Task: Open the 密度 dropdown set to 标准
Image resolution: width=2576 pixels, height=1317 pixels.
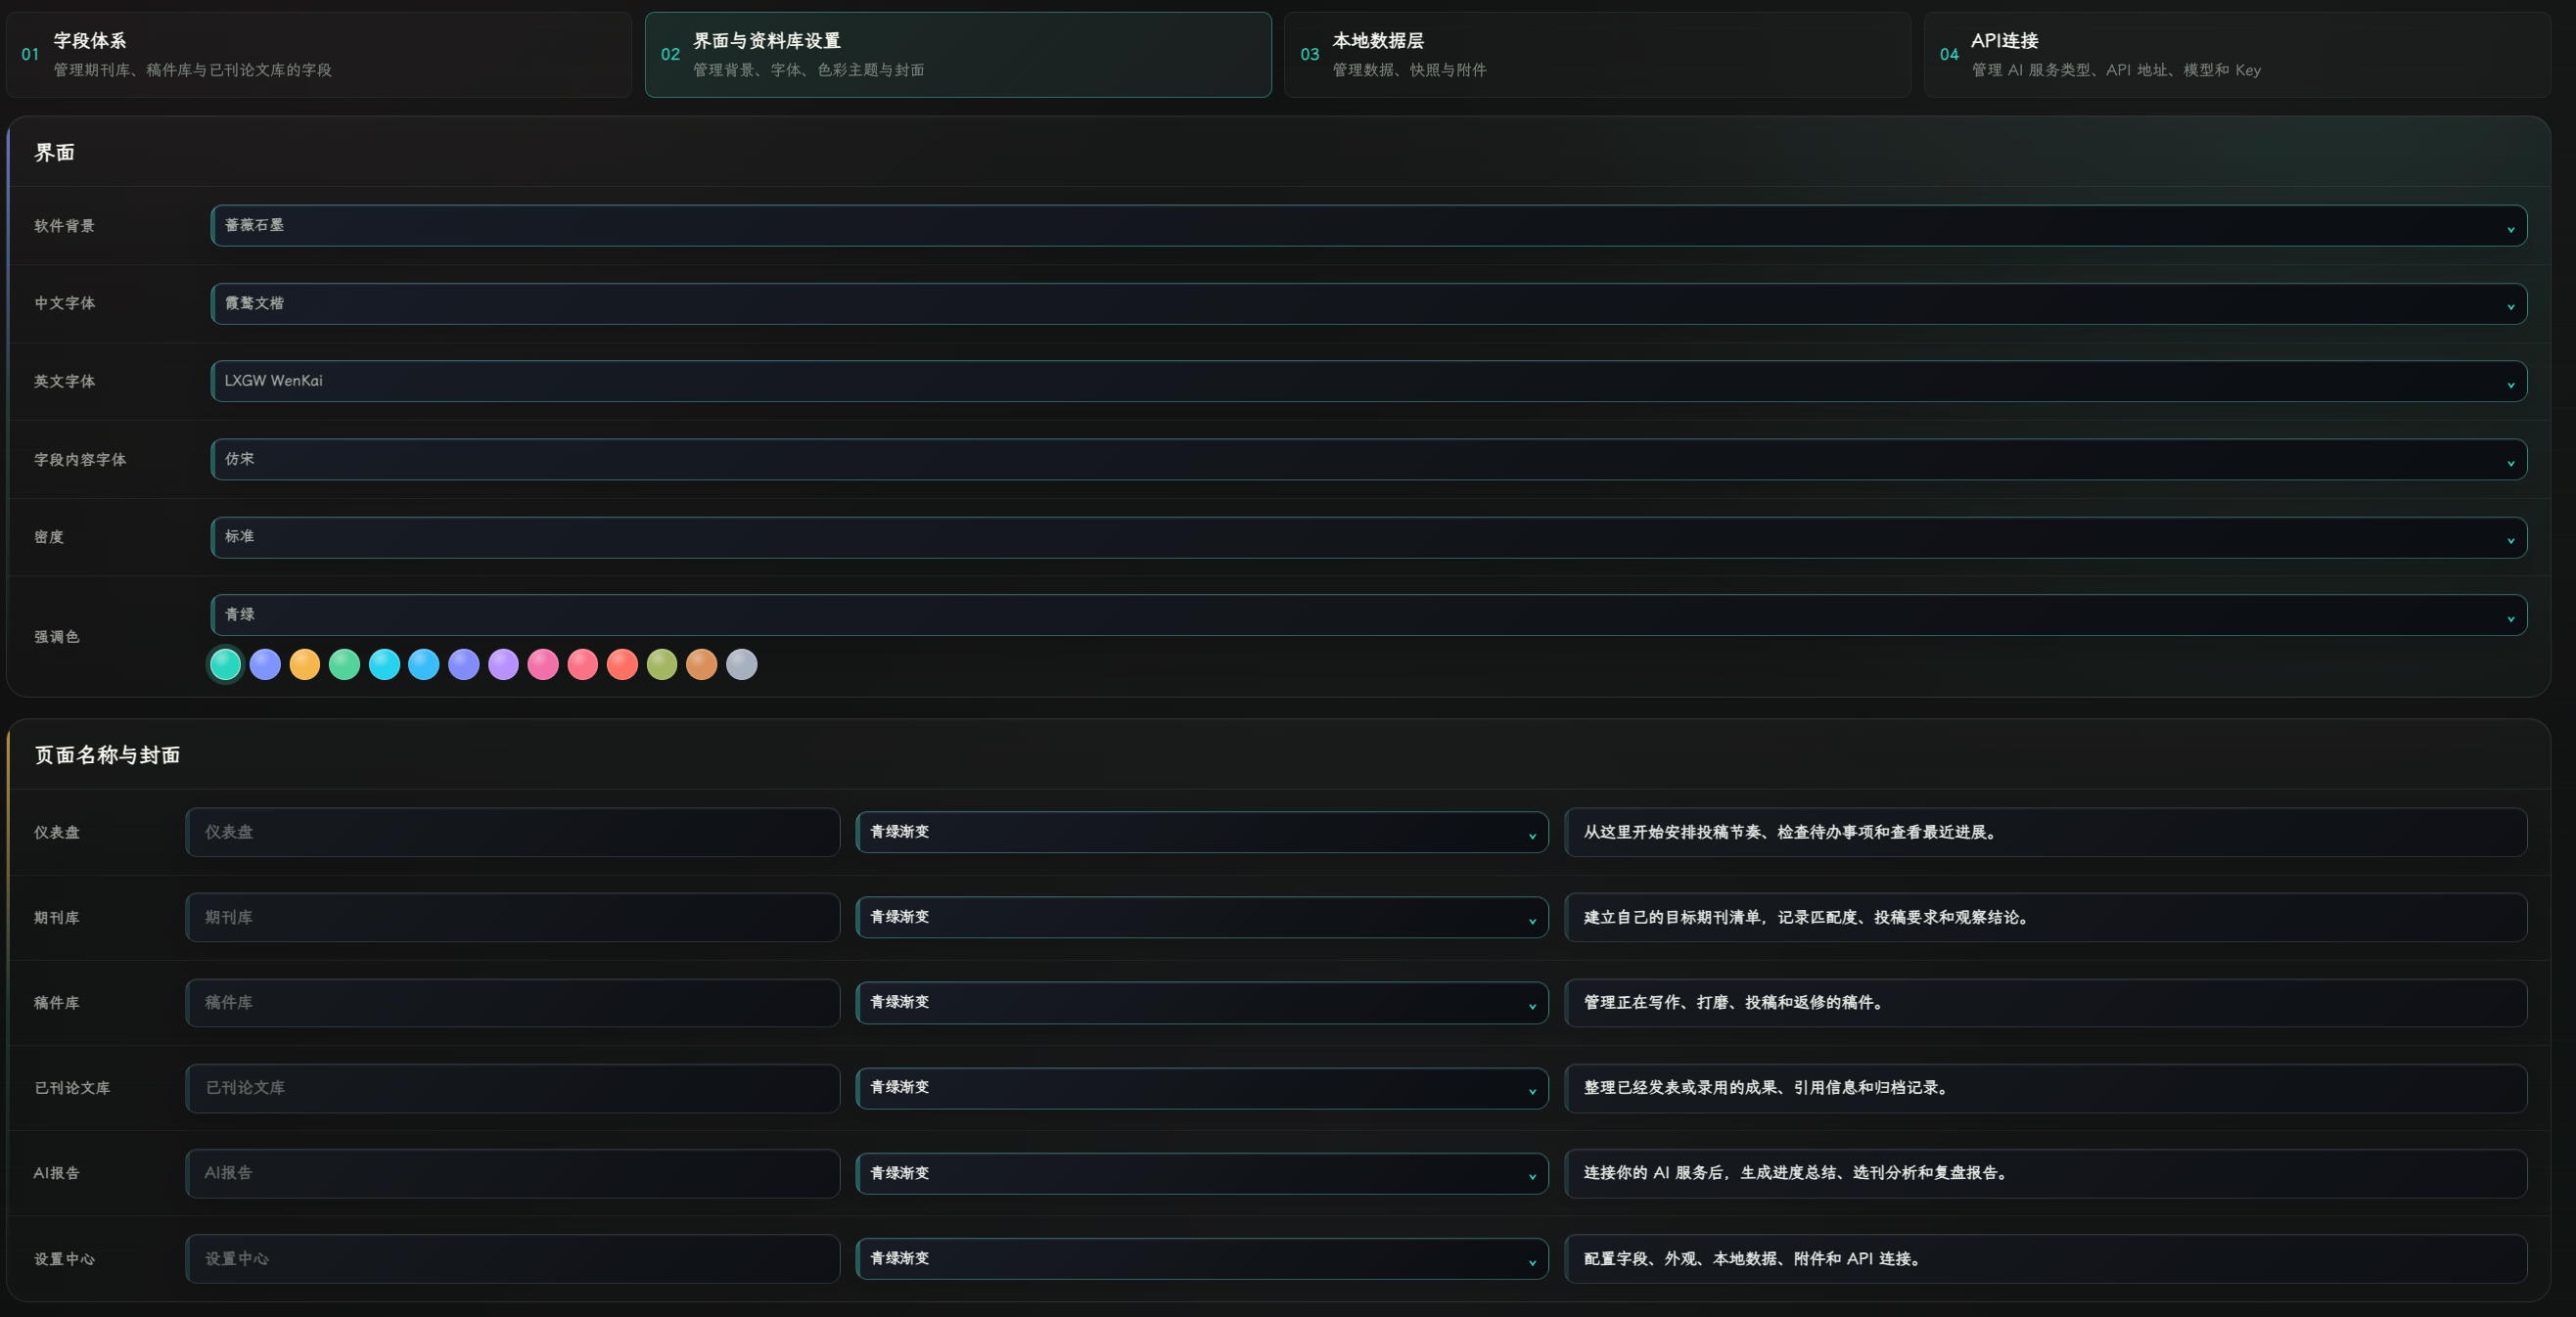Action: click(1368, 537)
